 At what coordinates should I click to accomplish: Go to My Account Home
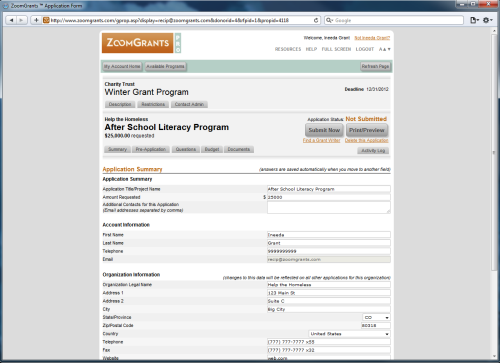point(122,67)
